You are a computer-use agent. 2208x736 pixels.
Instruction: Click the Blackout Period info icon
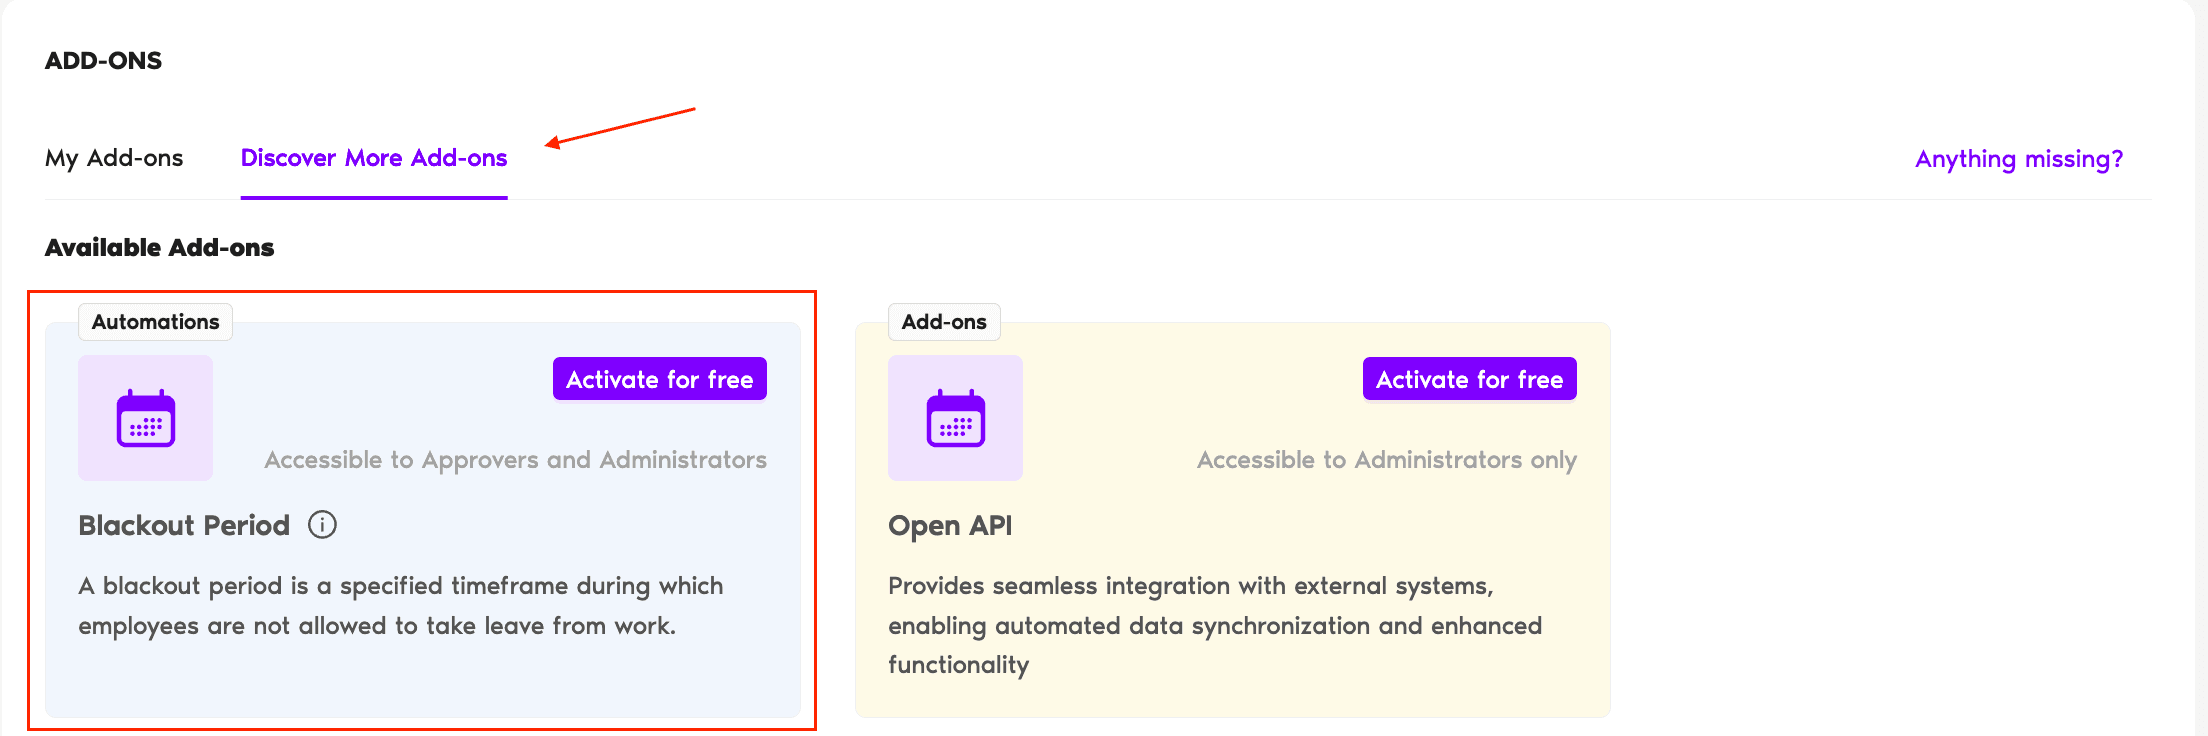[x=322, y=525]
